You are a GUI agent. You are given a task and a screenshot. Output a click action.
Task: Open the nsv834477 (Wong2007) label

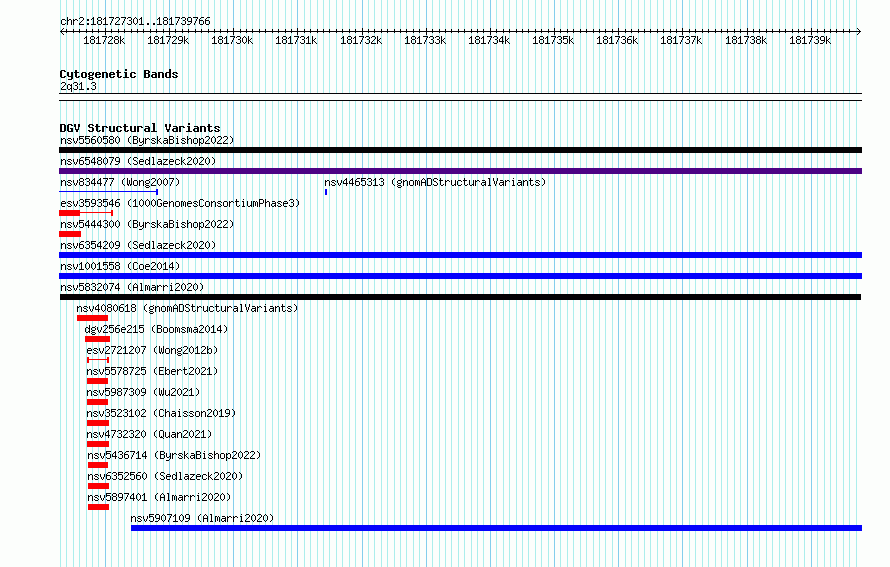pos(120,182)
